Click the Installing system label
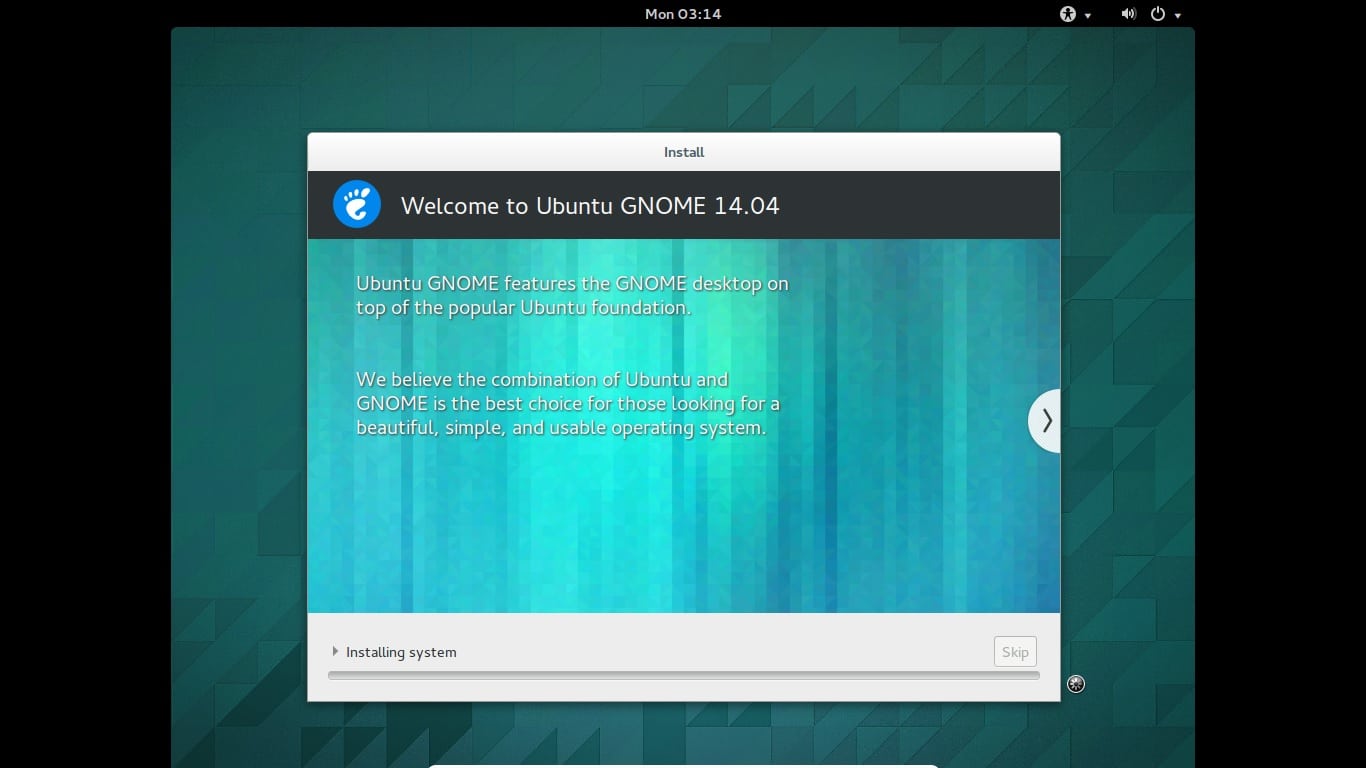Viewport: 1366px width, 768px height. [x=401, y=652]
